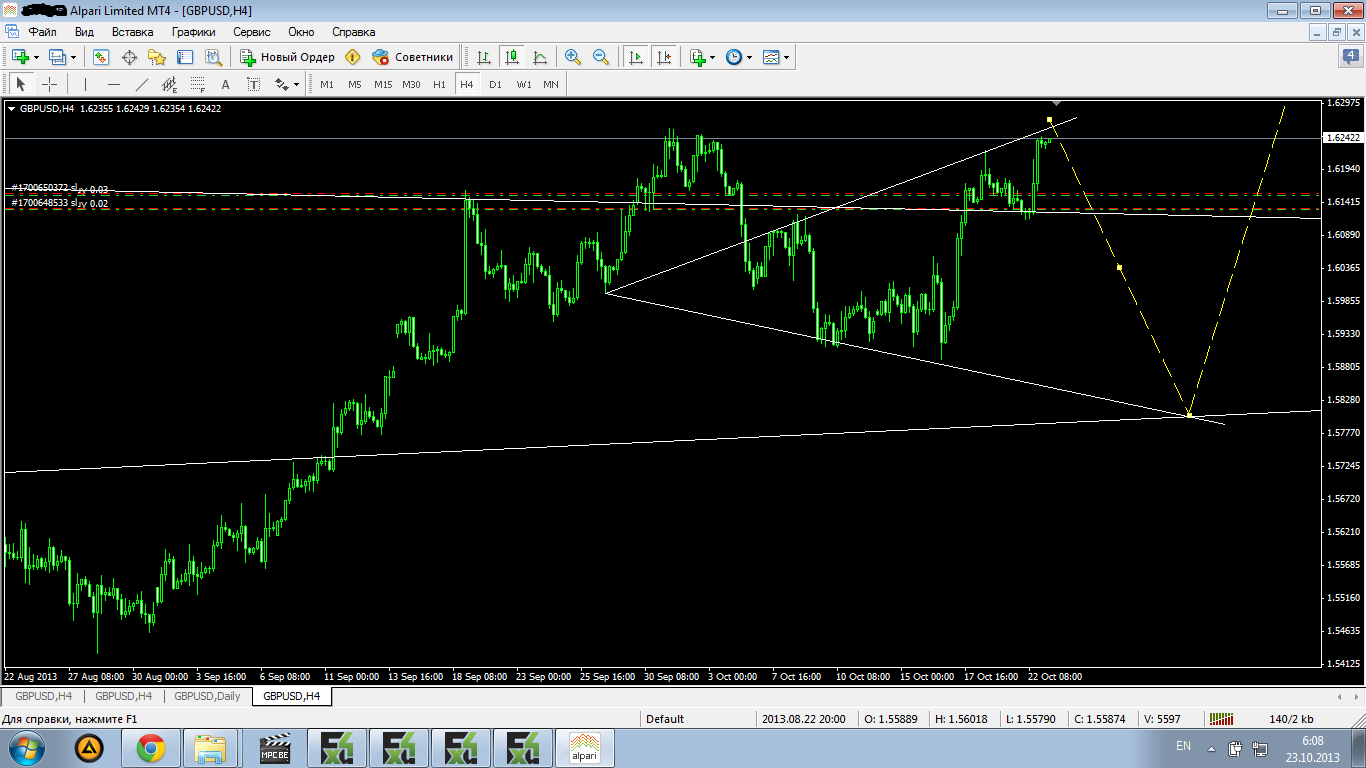Set timeframe to M15
1366x768 pixels.
point(383,84)
